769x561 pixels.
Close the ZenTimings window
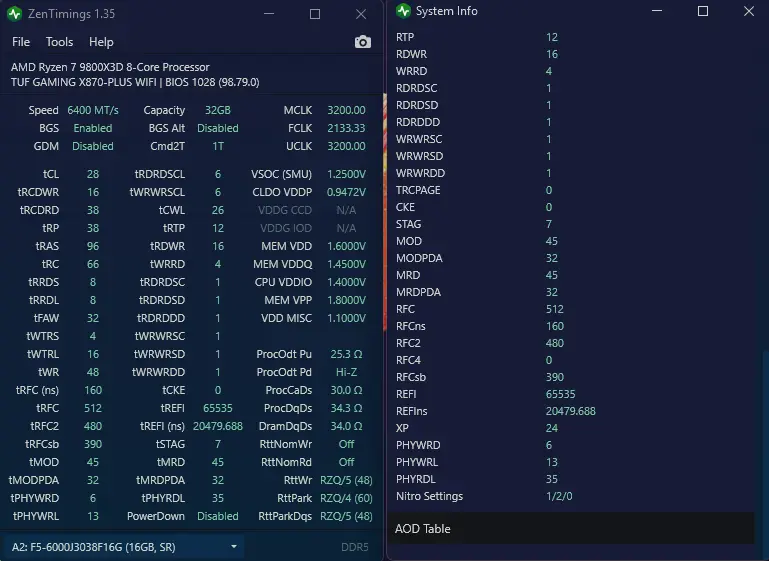point(361,14)
